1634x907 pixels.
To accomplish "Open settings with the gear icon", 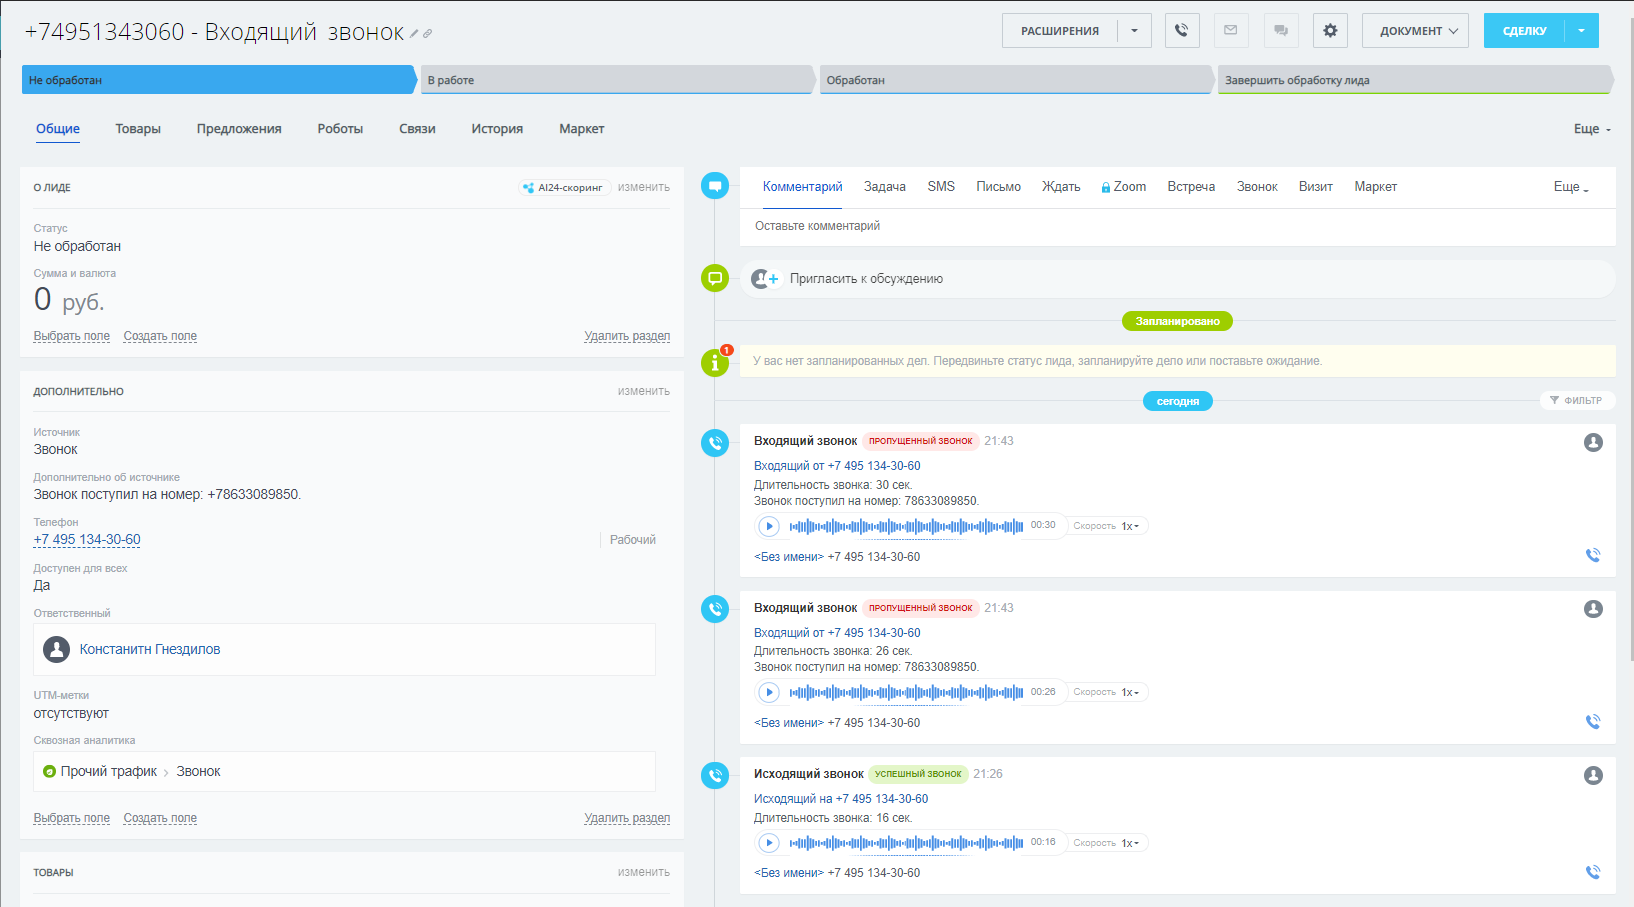I will (1330, 31).
